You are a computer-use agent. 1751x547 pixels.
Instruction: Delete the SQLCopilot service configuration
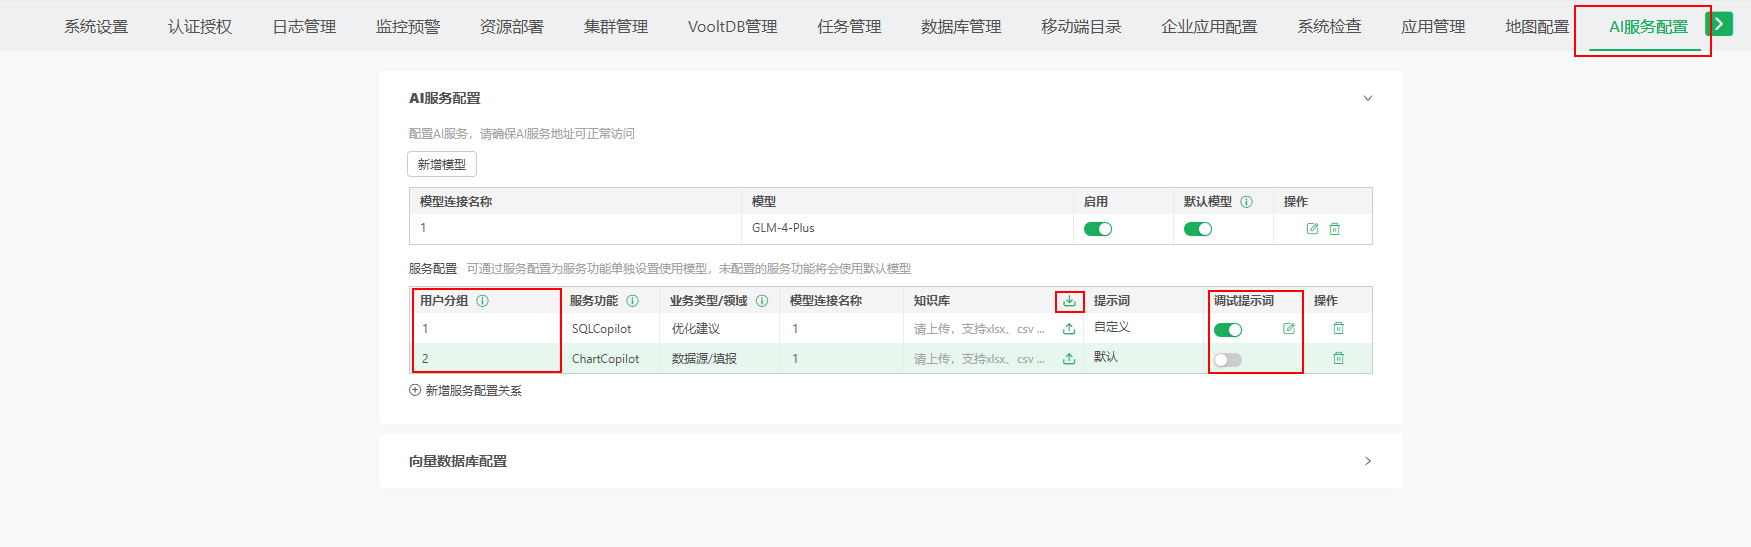(1338, 328)
